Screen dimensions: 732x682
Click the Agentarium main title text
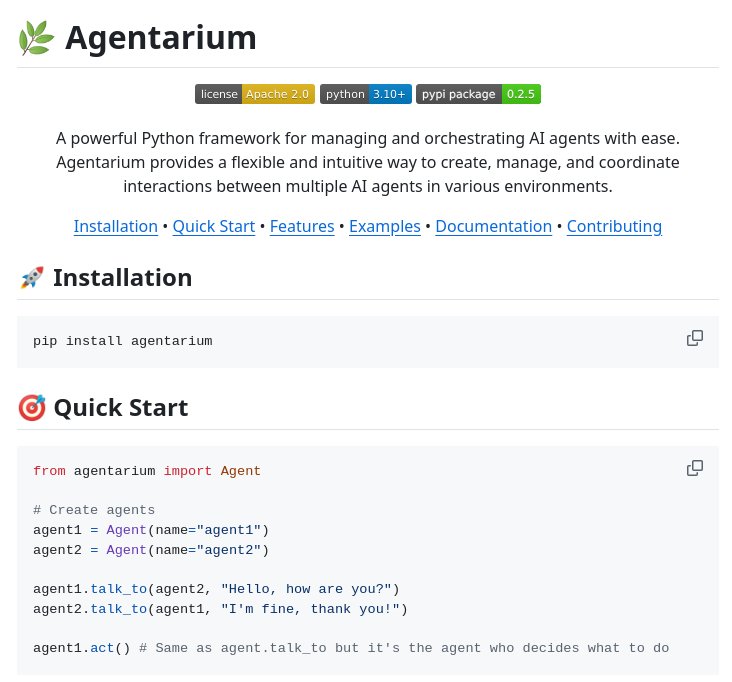(x=161, y=38)
